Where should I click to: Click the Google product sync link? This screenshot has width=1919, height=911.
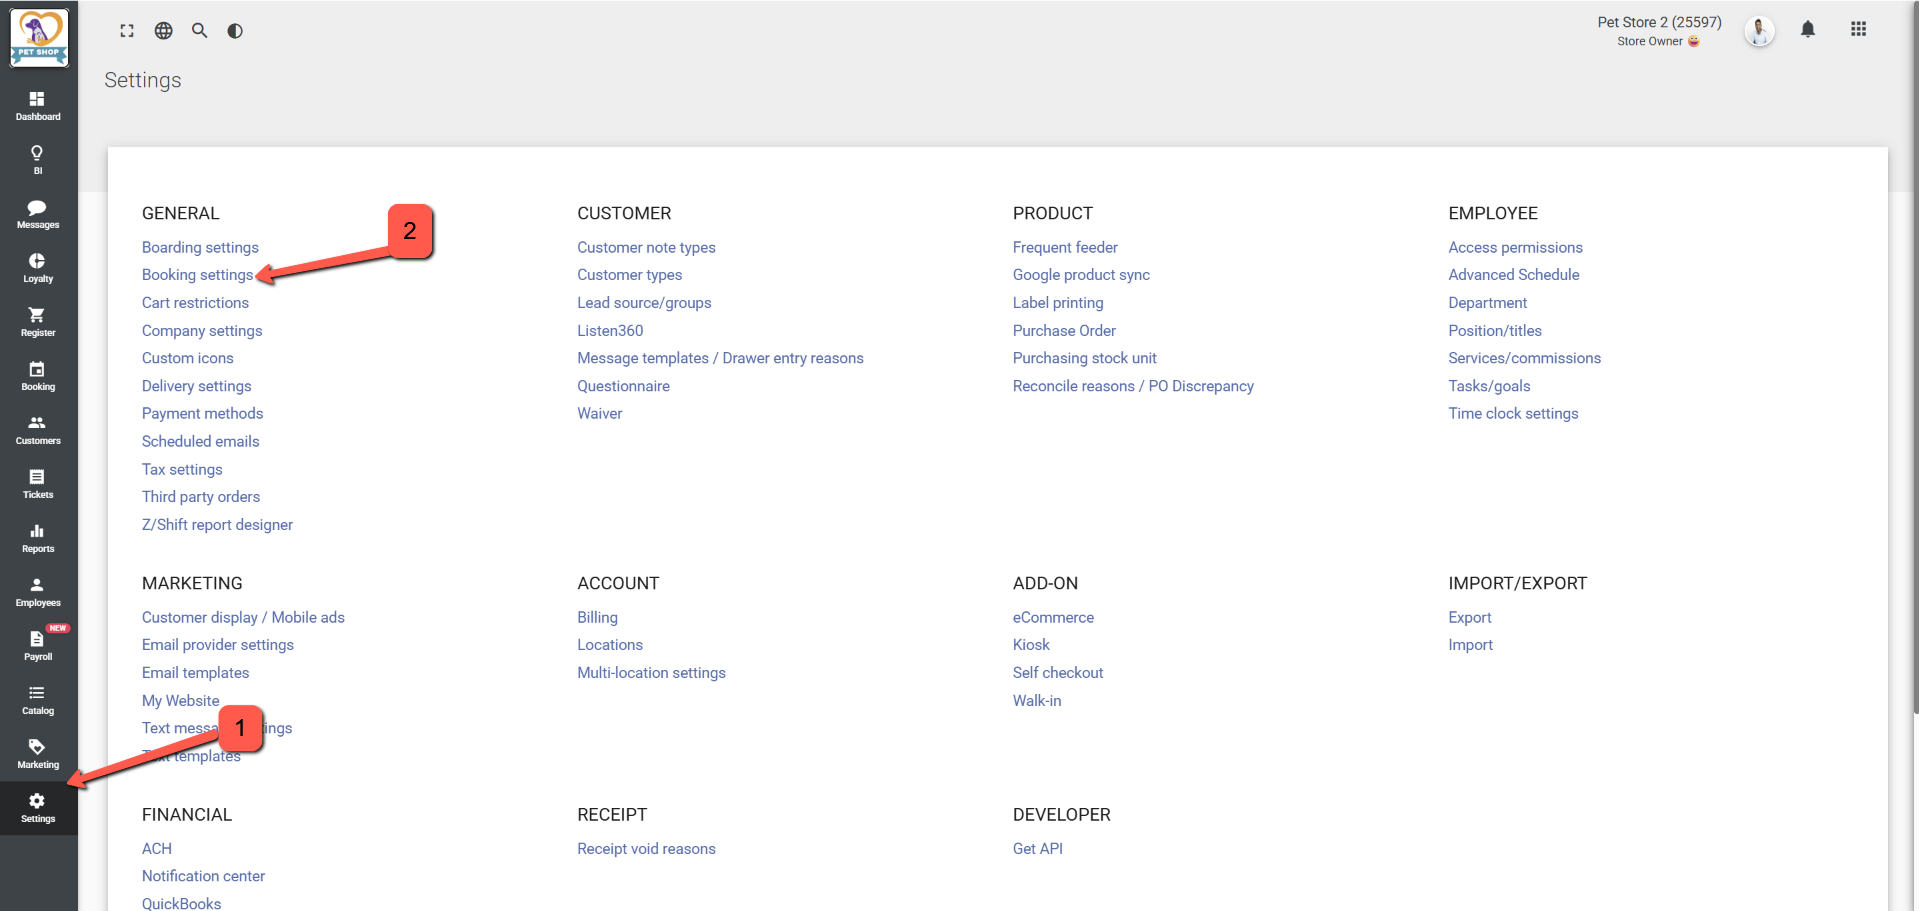pyautogui.click(x=1081, y=275)
